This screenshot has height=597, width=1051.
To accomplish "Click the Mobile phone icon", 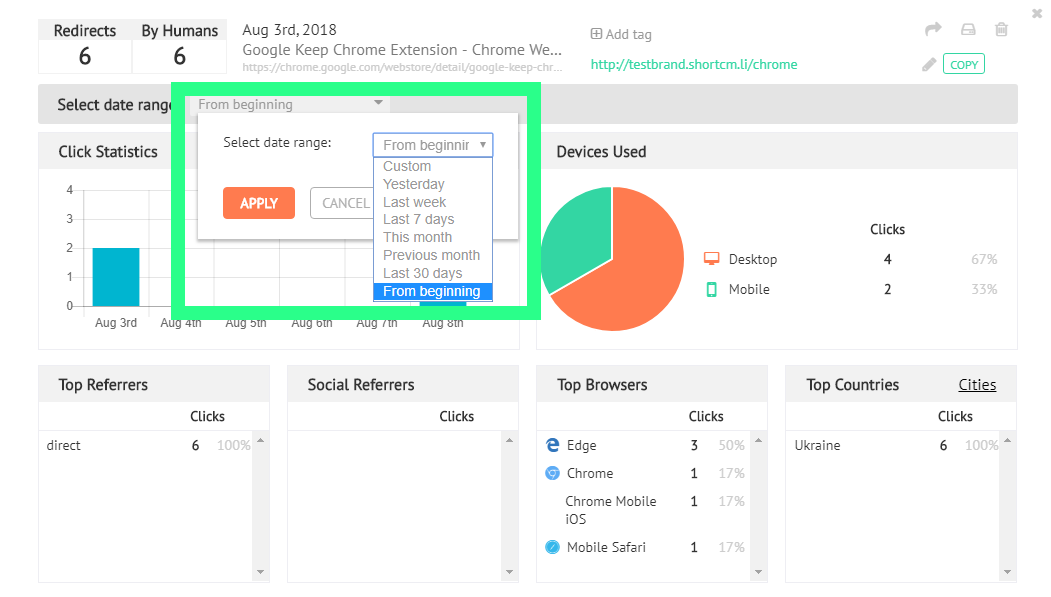I will (711, 289).
